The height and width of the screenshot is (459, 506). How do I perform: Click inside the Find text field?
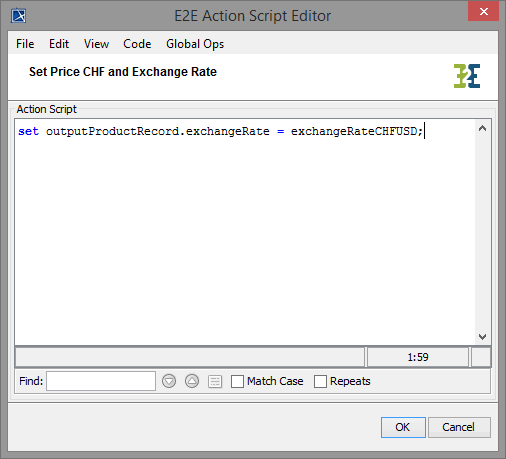pos(101,381)
